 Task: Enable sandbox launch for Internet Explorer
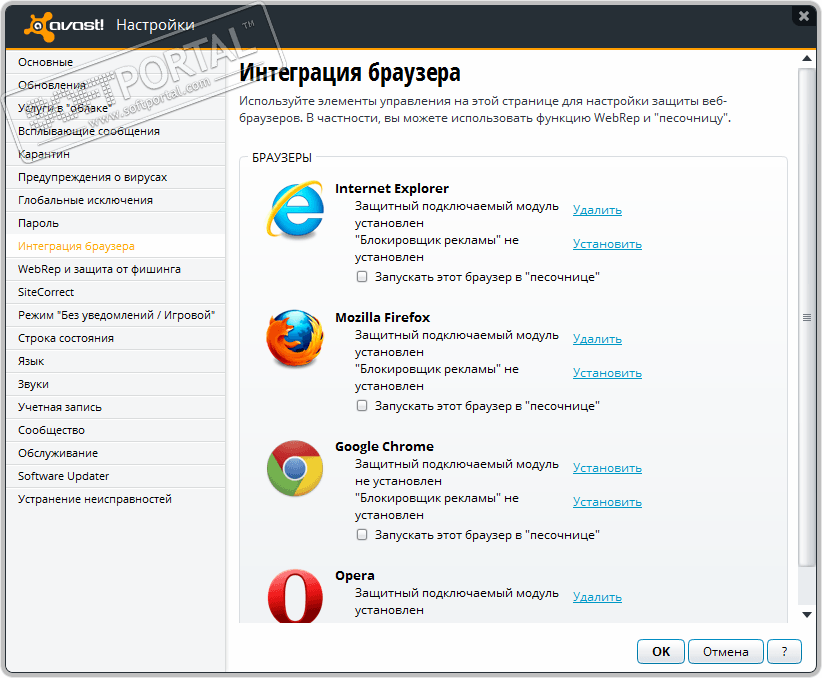(362, 276)
